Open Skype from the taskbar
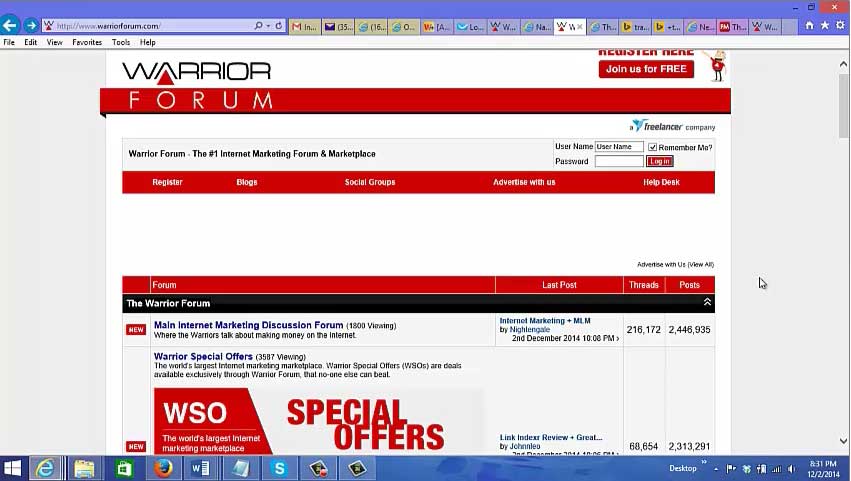 tap(279, 469)
